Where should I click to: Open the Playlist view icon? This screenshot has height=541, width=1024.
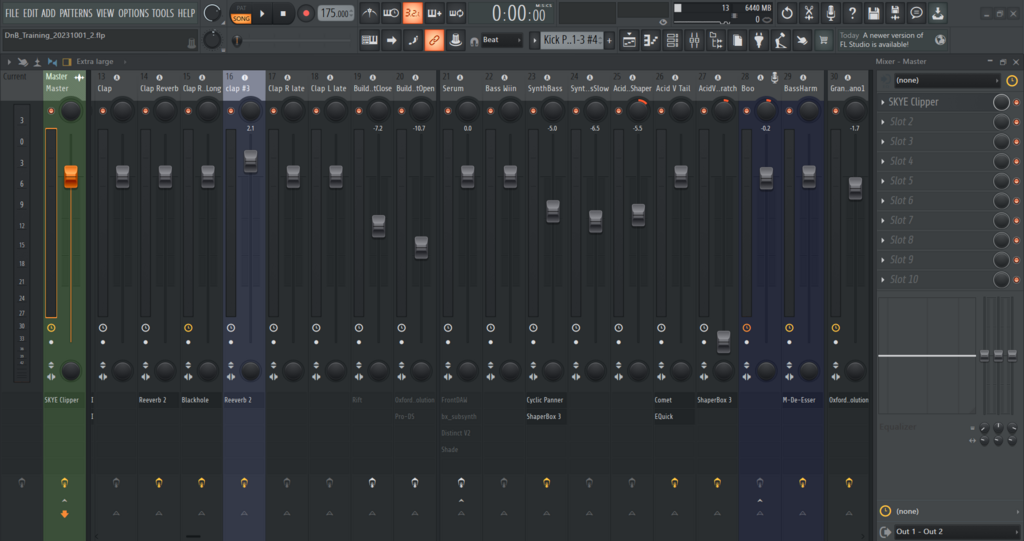coord(629,40)
